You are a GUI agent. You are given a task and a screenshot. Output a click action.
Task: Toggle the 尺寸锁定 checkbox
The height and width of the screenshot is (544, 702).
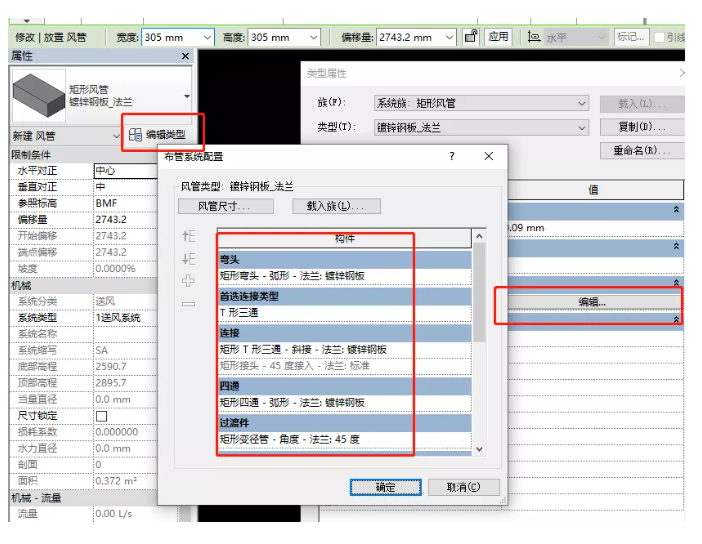coord(102,416)
